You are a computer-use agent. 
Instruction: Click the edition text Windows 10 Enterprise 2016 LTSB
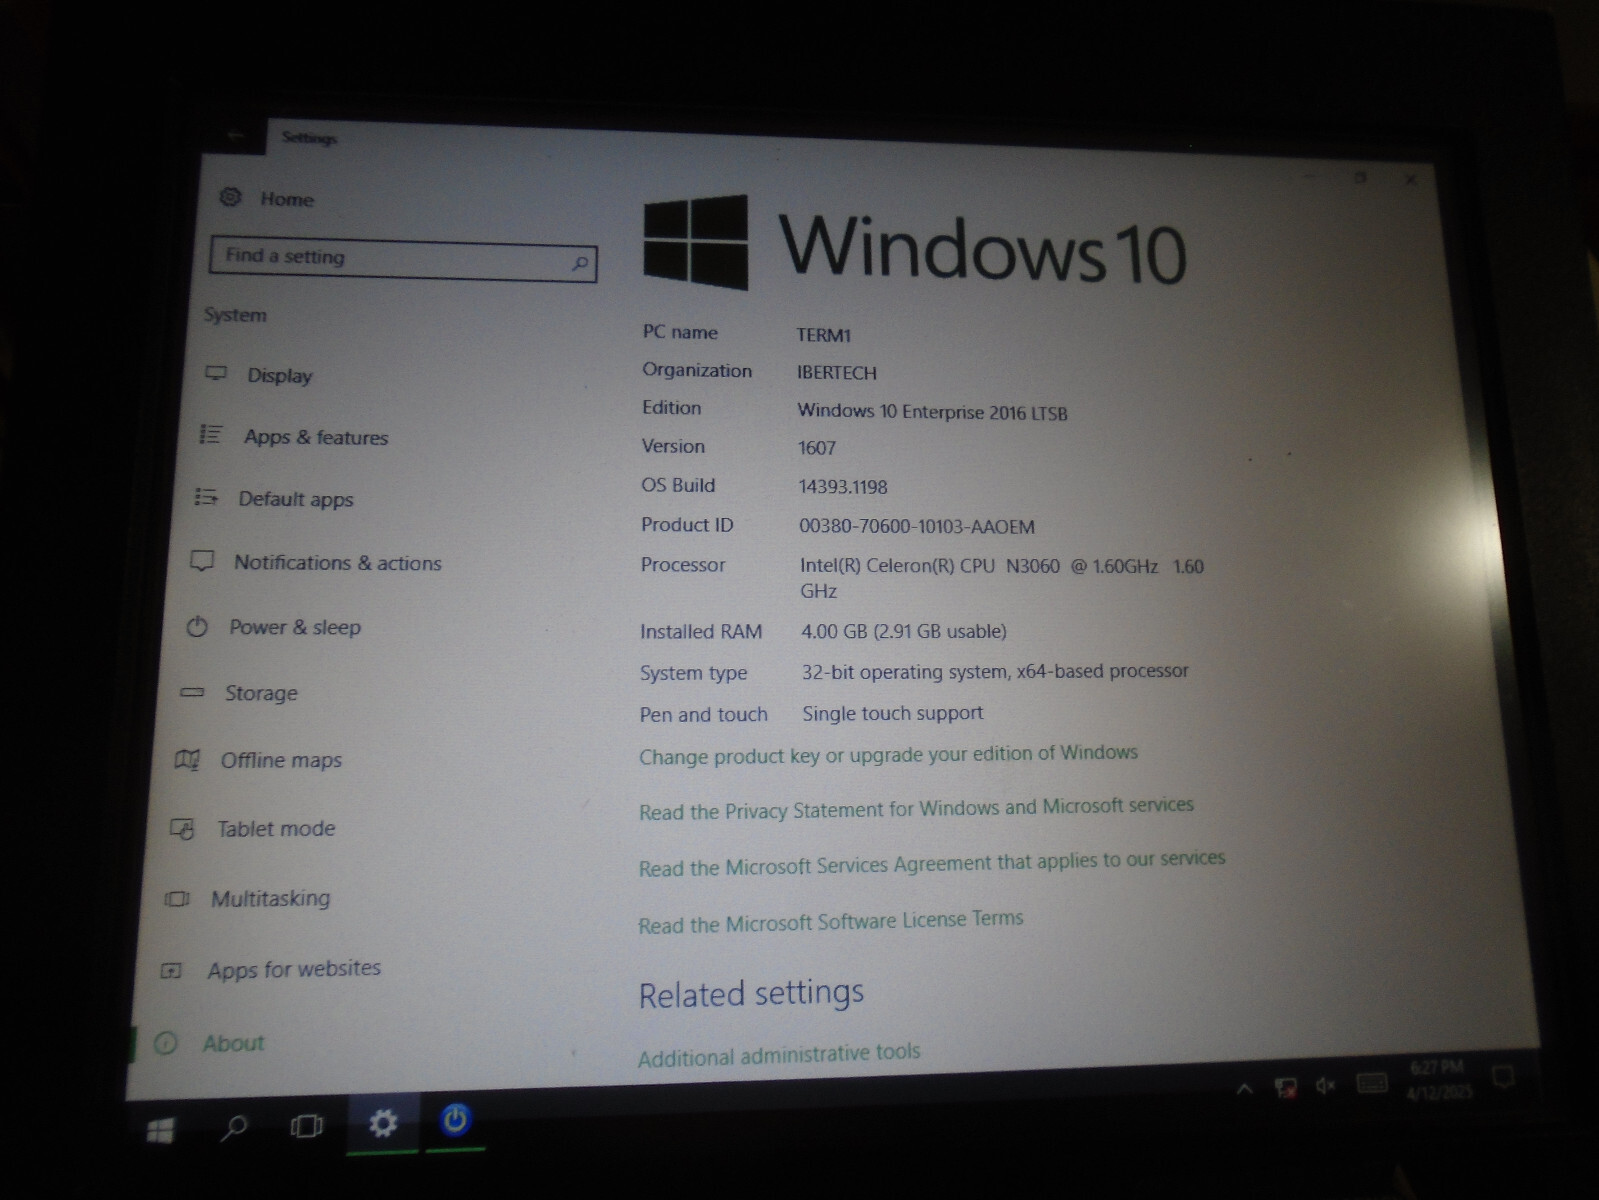(x=933, y=412)
